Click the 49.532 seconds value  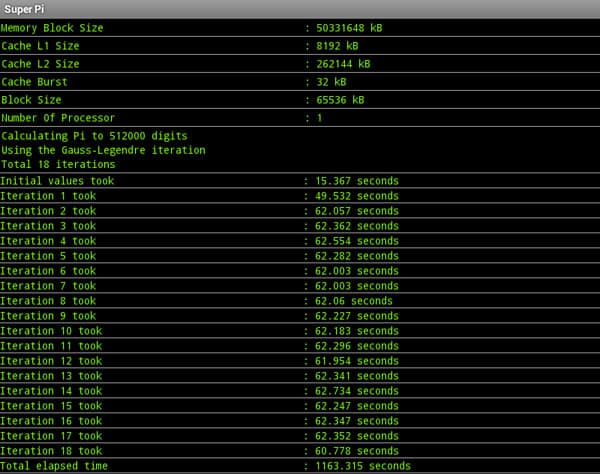pos(357,196)
